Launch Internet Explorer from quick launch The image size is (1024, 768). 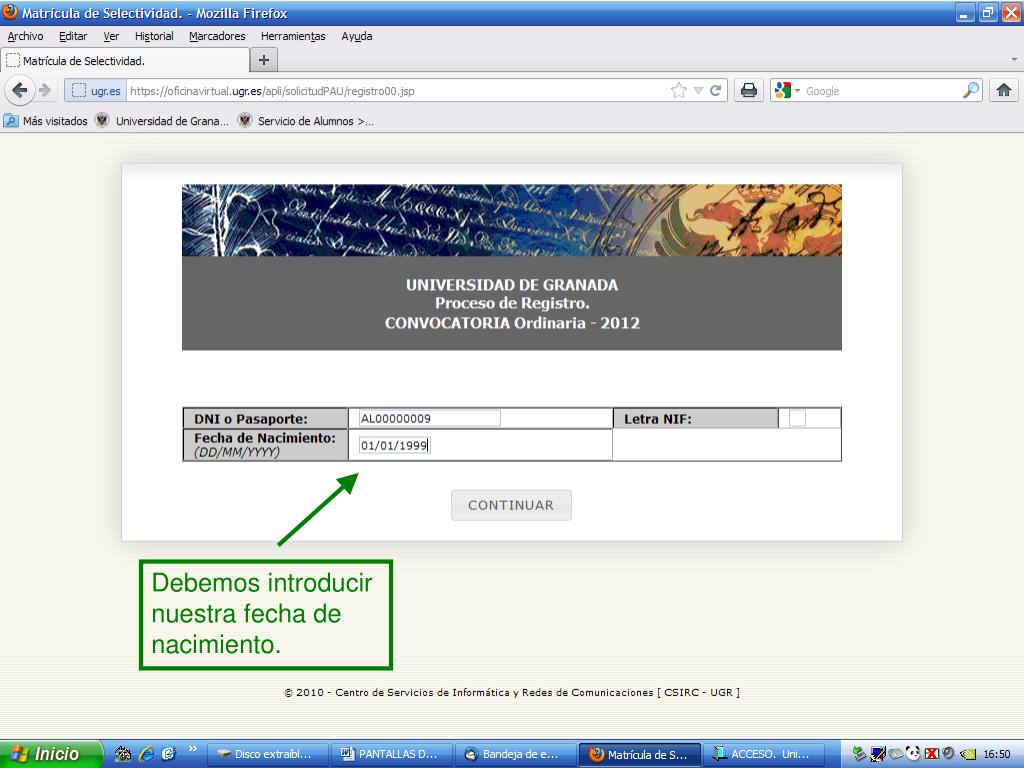pyautogui.click(x=146, y=754)
